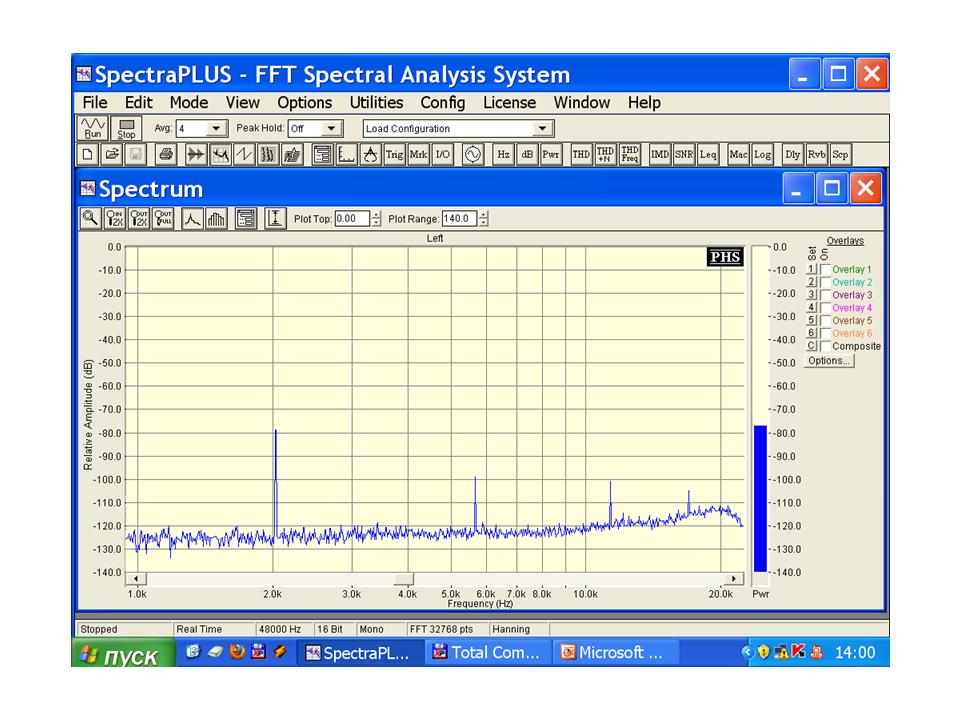
Task: Click the PHS phase button on plot
Action: click(x=725, y=257)
